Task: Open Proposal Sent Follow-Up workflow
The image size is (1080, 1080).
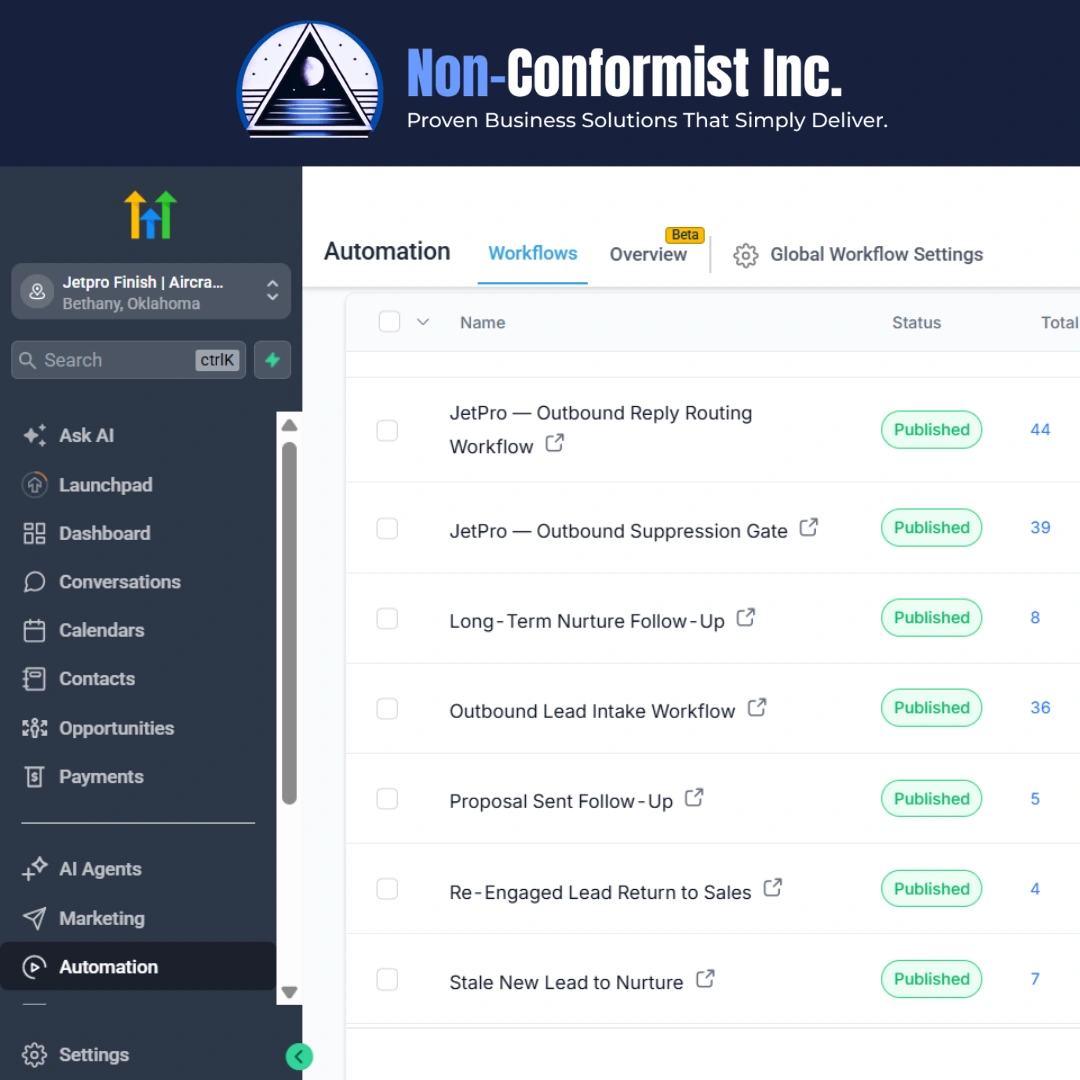Action: [x=561, y=802]
